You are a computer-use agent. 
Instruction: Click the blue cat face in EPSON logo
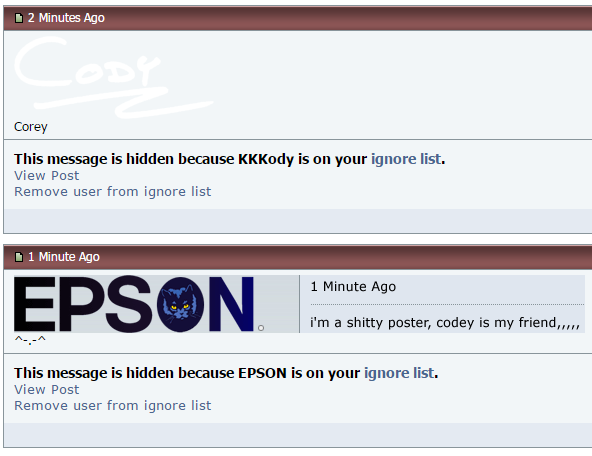coord(180,304)
